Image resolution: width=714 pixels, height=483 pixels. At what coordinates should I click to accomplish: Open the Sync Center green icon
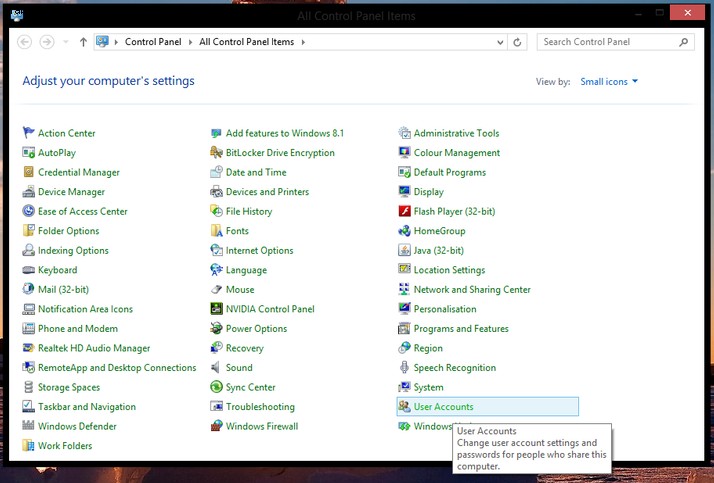(x=216, y=387)
